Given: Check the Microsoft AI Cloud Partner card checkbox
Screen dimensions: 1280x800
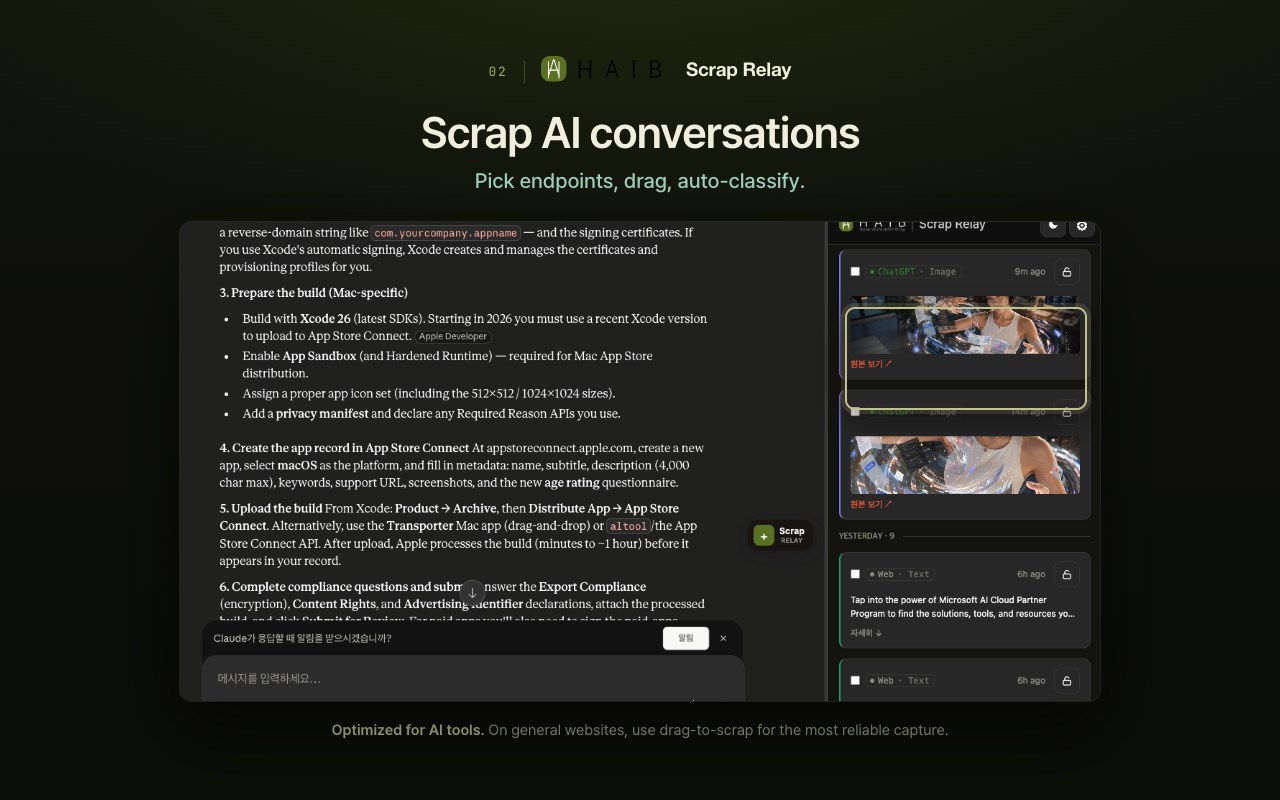Looking at the screenshot, I should (855, 574).
